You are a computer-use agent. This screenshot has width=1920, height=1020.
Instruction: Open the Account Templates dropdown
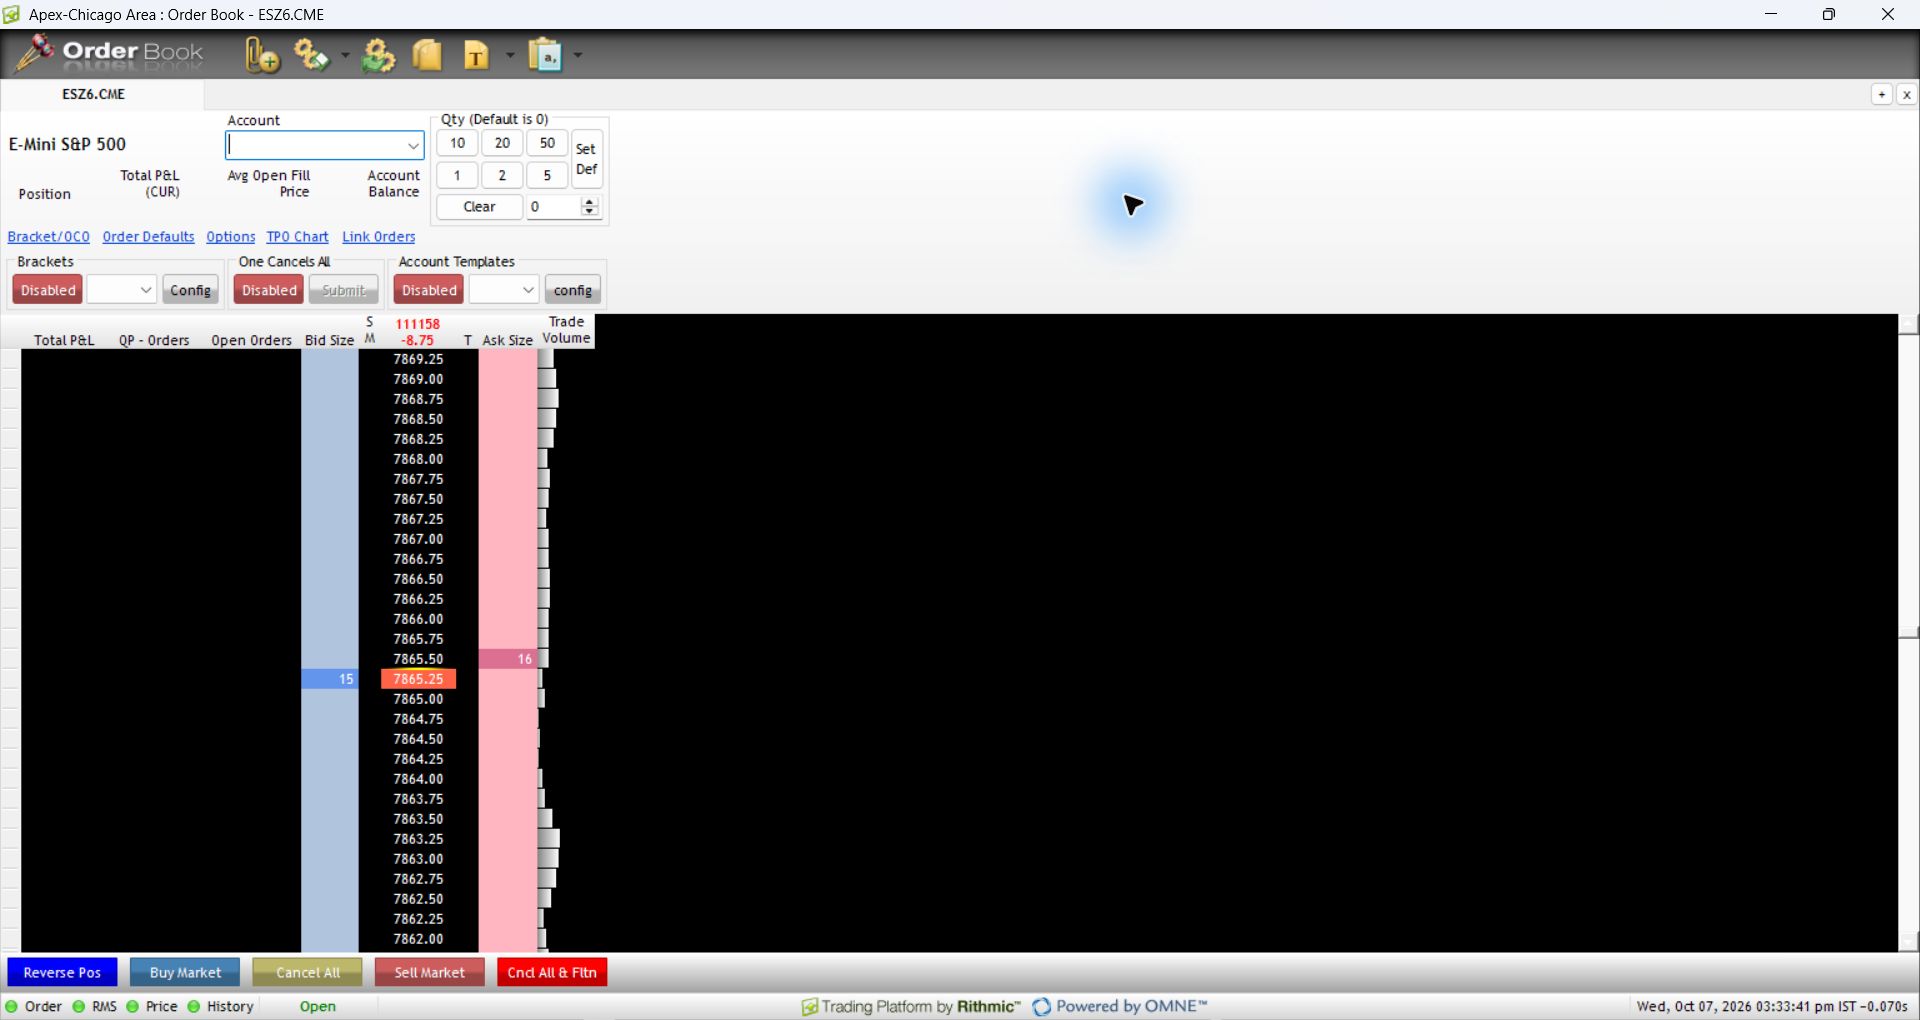tap(528, 290)
